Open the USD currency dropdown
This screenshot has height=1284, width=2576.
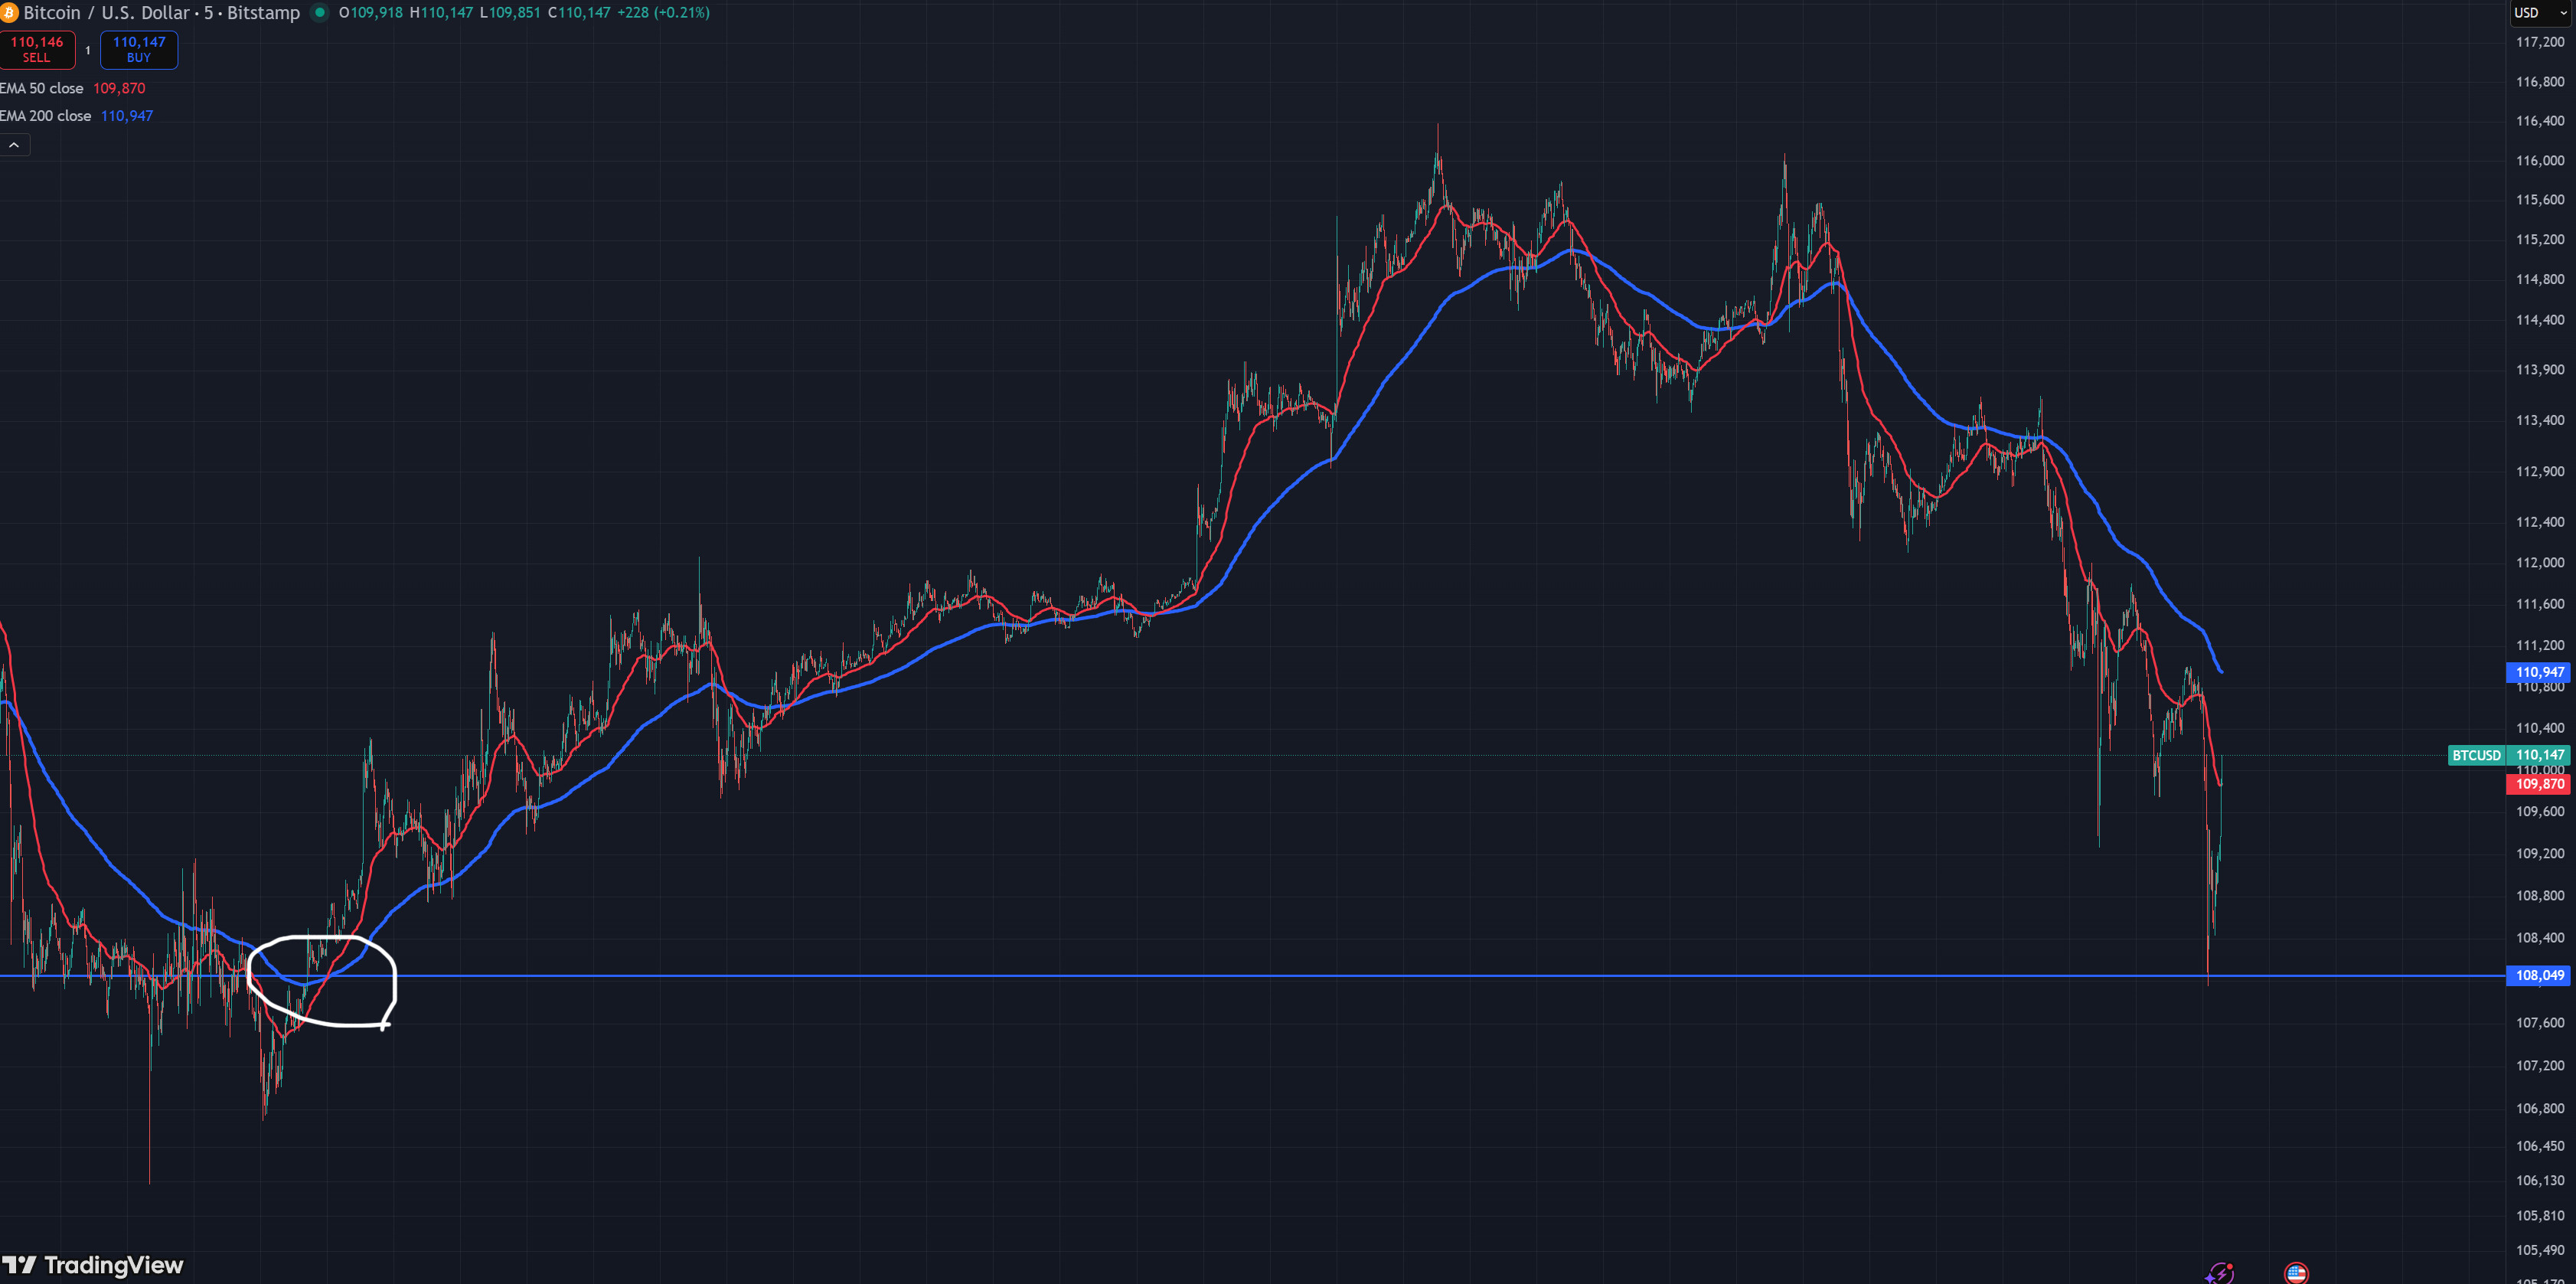tap(2540, 13)
